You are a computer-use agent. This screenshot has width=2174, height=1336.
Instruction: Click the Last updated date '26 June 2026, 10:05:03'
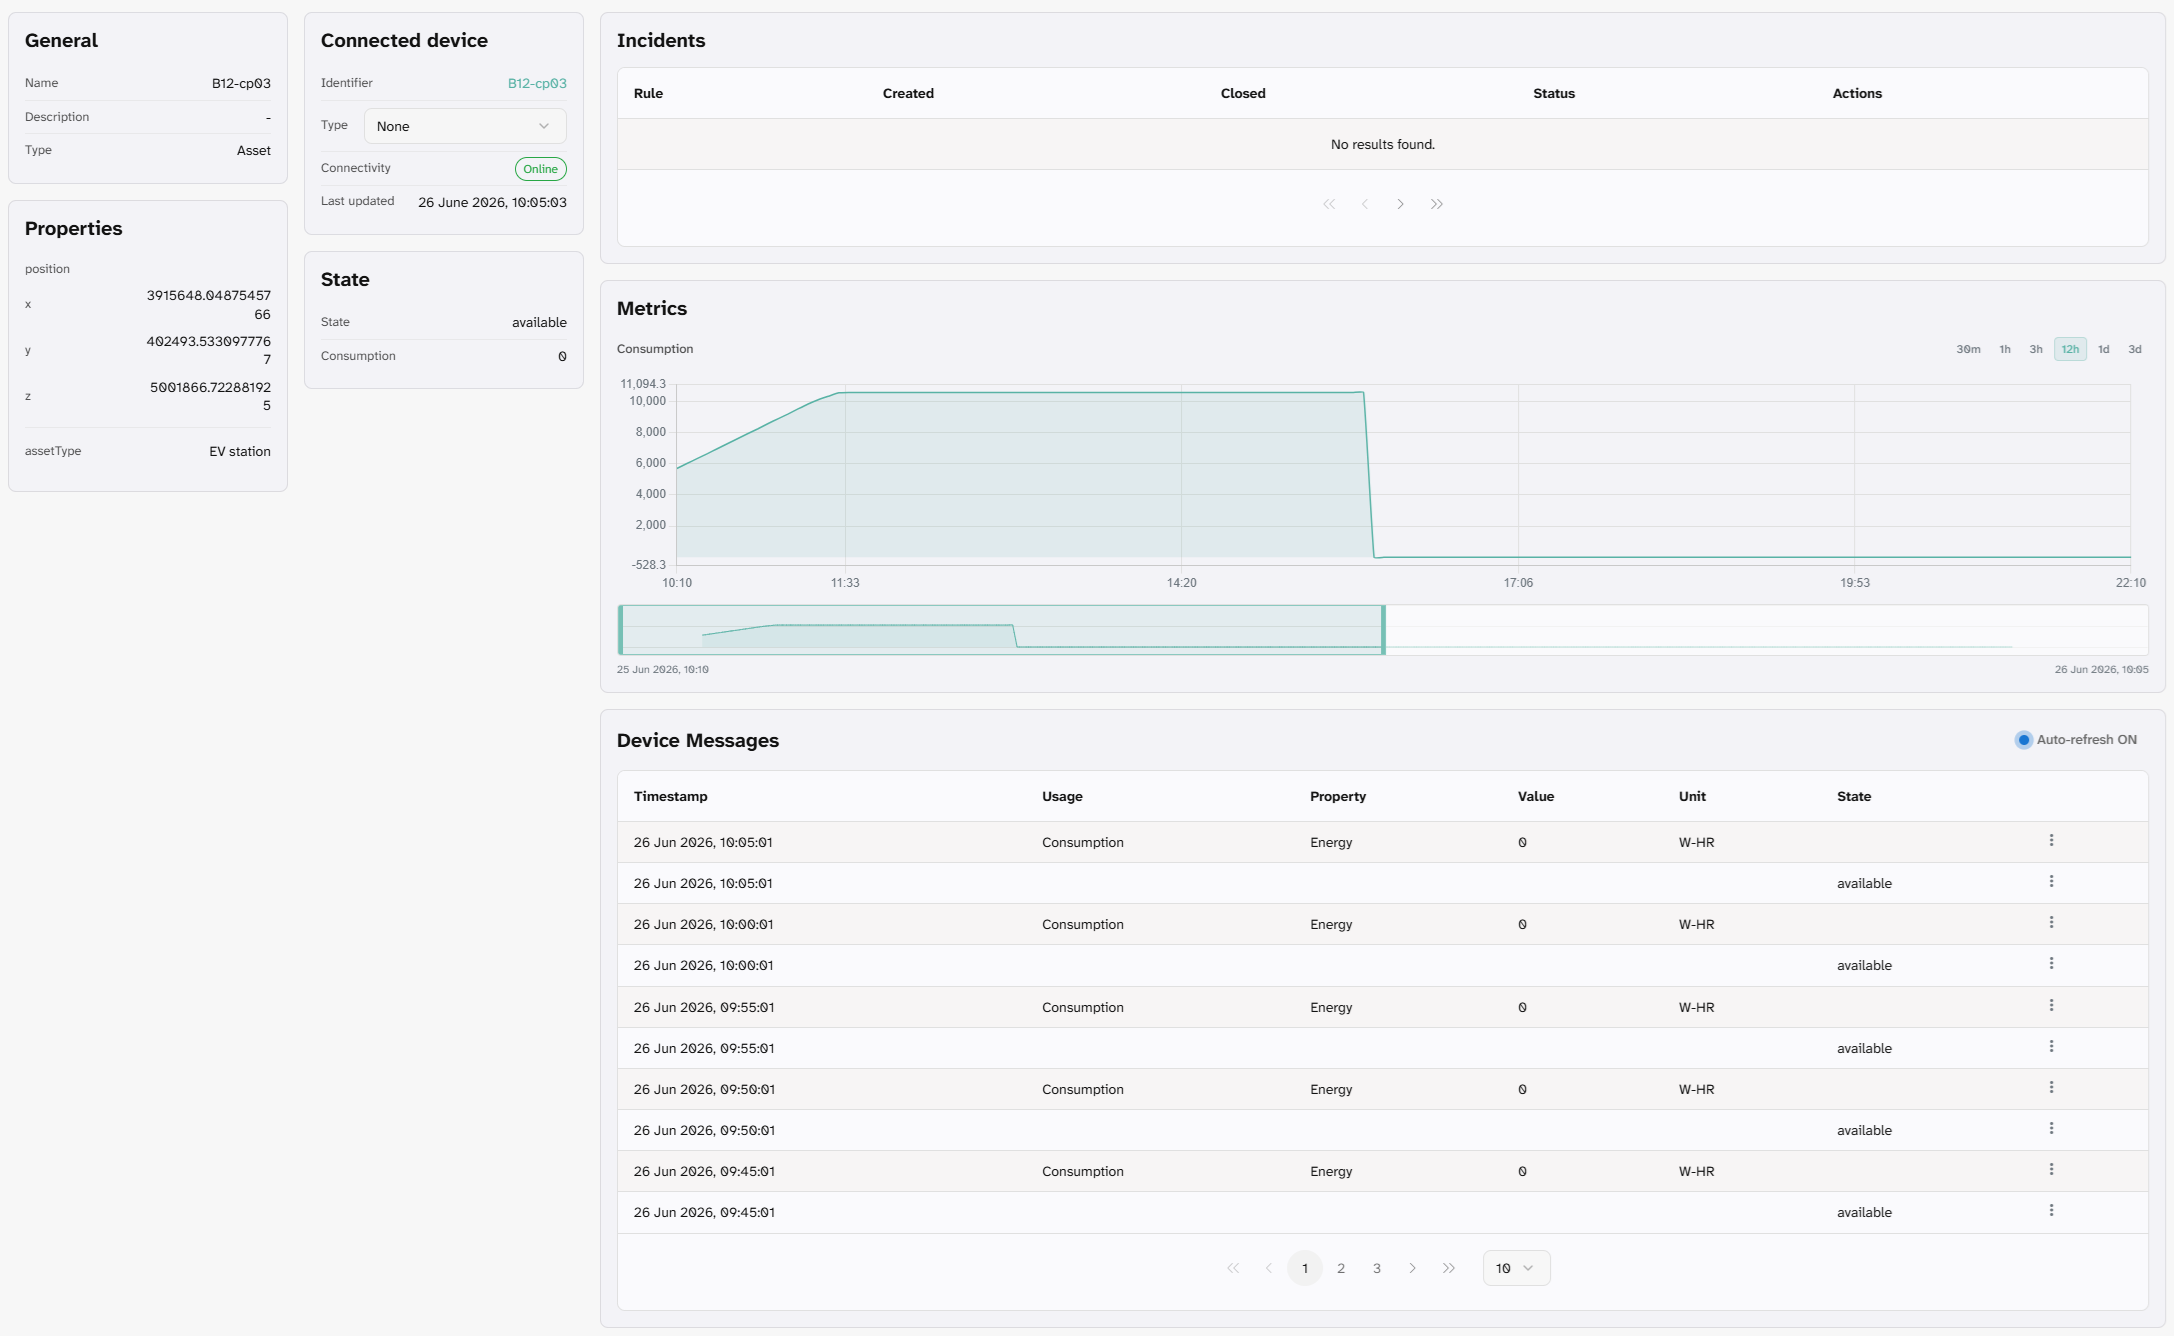pyautogui.click(x=492, y=202)
